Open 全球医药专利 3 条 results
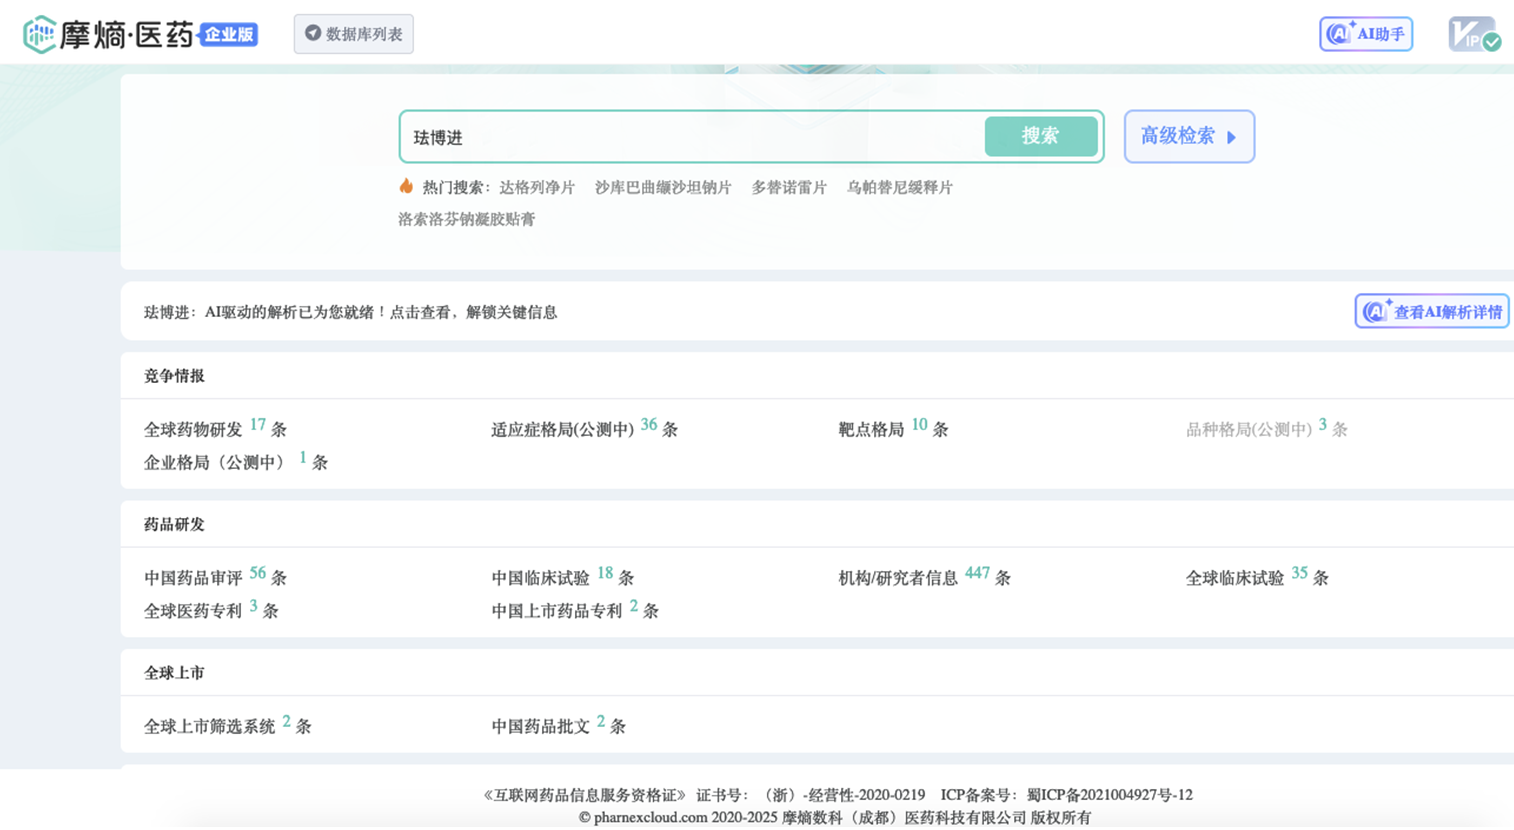Image resolution: width=1514 pixels, height=830 pixels. (211, 610)
